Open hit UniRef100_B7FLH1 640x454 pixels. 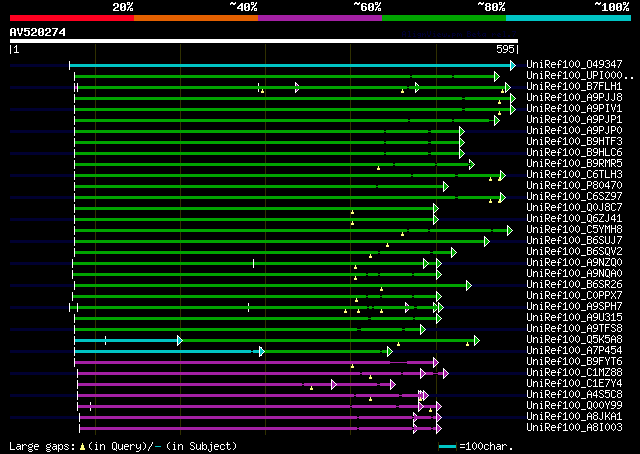pos(574,86)
